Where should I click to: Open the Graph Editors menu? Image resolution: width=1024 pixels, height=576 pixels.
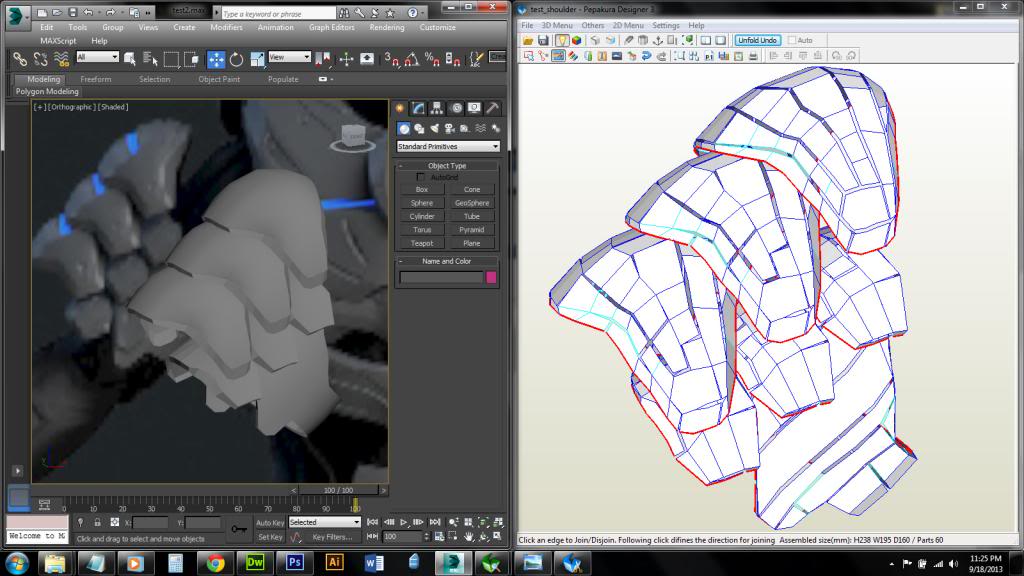point(332,28)
